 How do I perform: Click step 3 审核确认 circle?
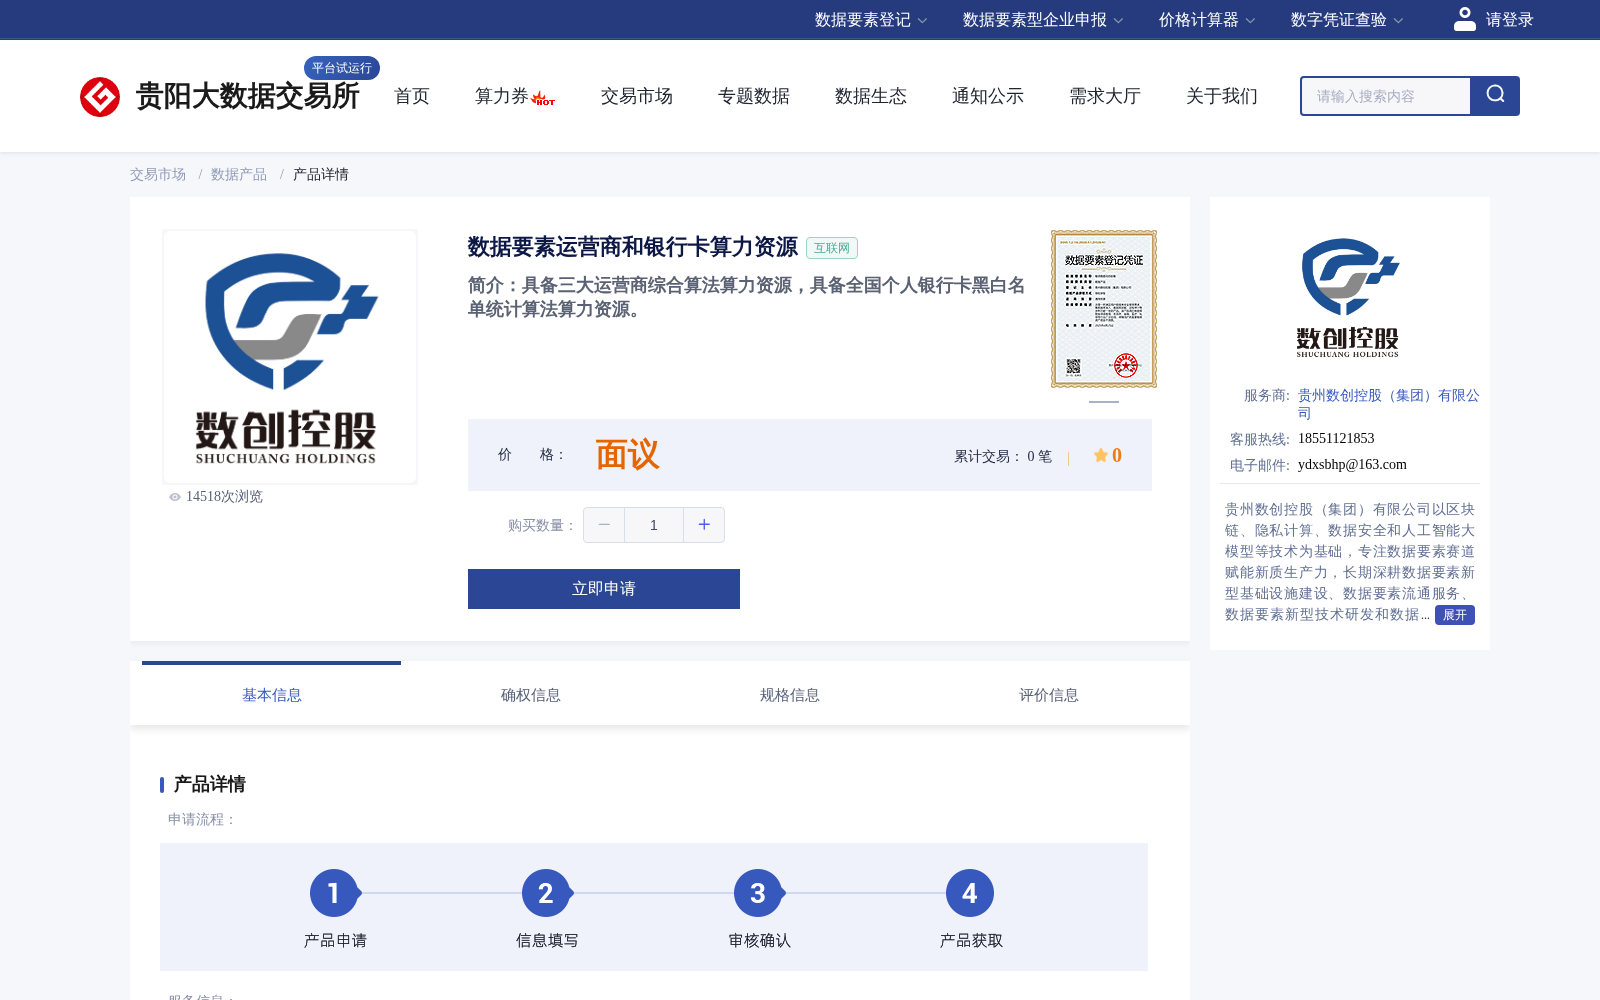[x=758, y=893]
